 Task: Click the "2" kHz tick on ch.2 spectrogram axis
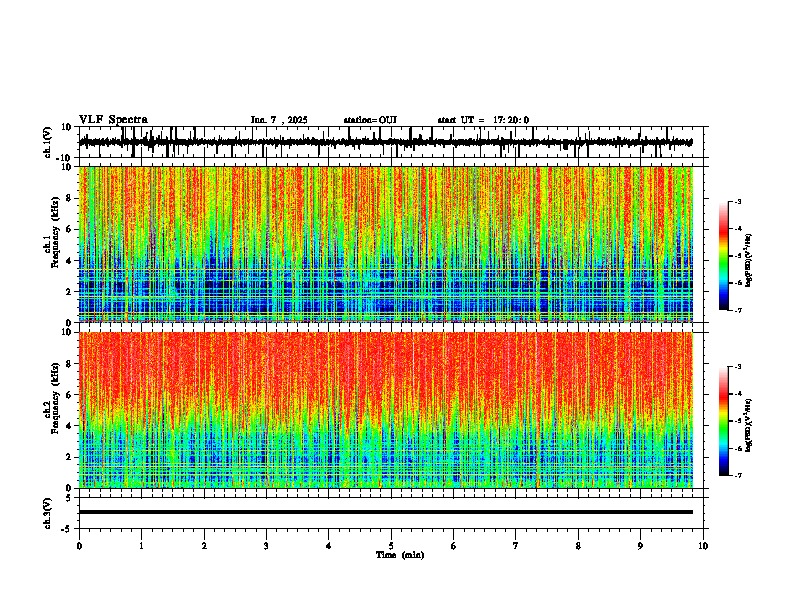click(70, 457)
